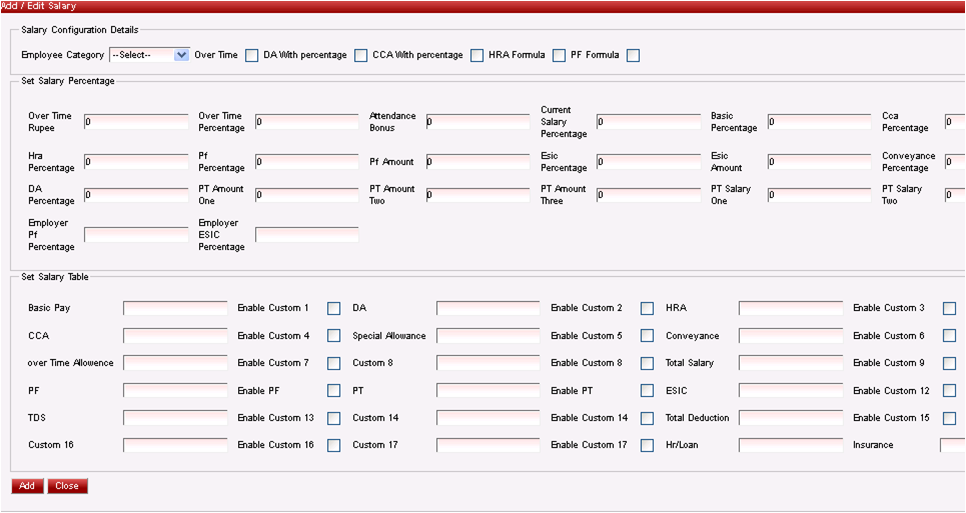Click the Attendance Bonus input field
Viewport: 966px width, 513px height.
[x=478, y=122]
